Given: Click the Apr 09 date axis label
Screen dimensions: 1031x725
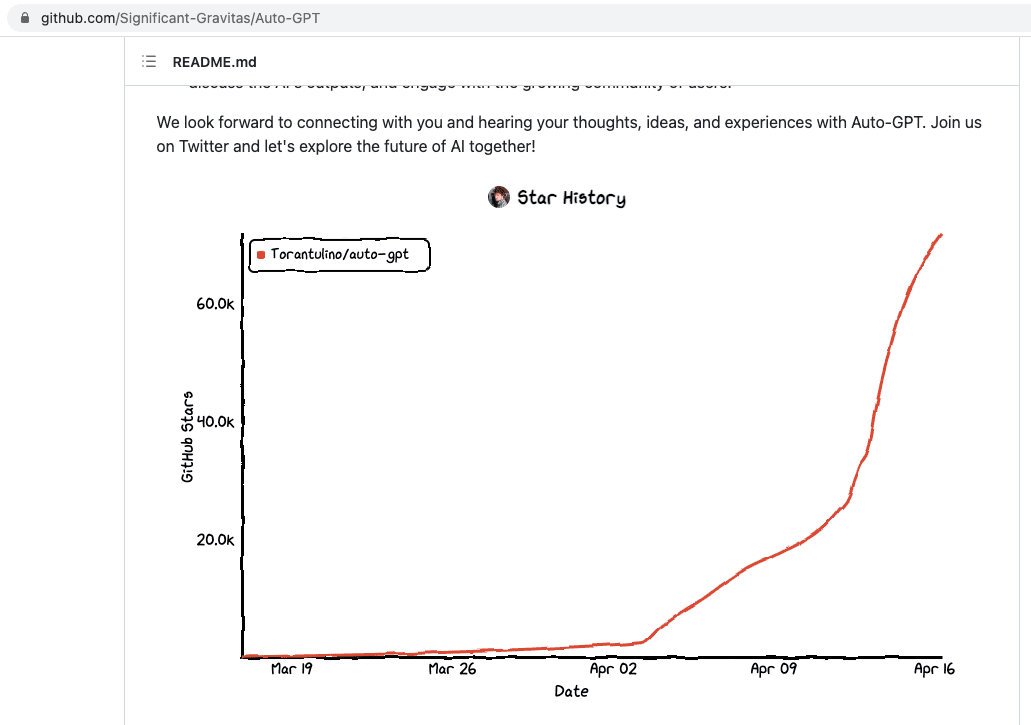Looking at the screenshot, I should [774, 669].
